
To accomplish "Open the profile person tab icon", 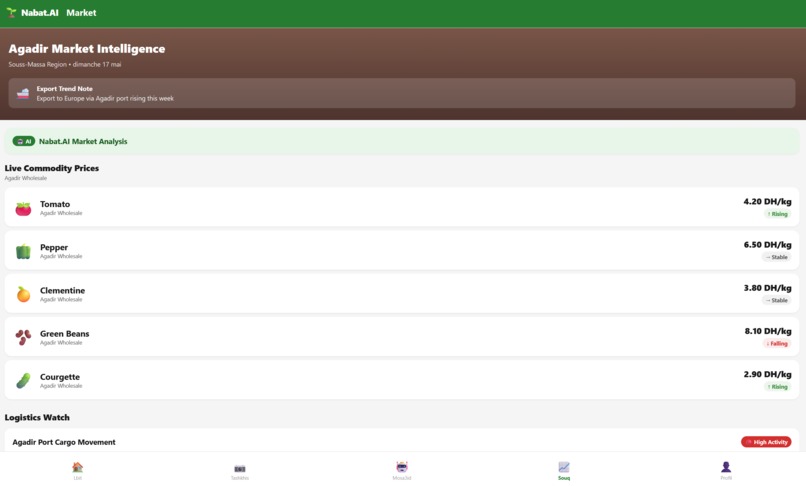I will coord(726,467).
